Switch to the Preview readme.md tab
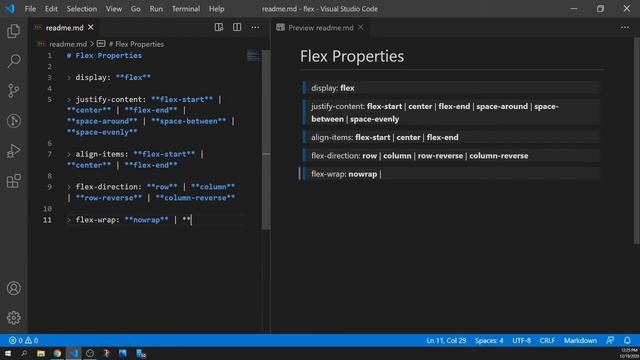 pyautogui.click(x=320, y=27)
